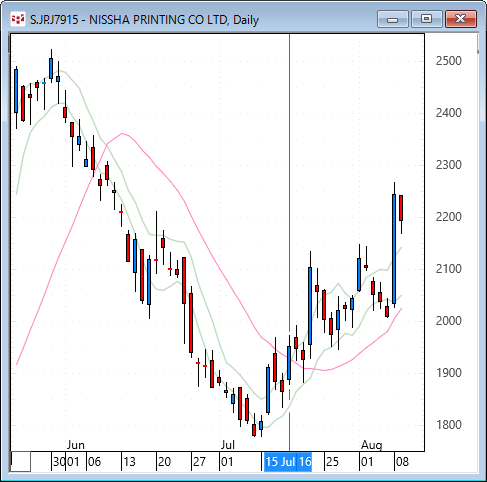Select the 2000 price scale label
Screen dimensions: 487x482
(448, 321)
